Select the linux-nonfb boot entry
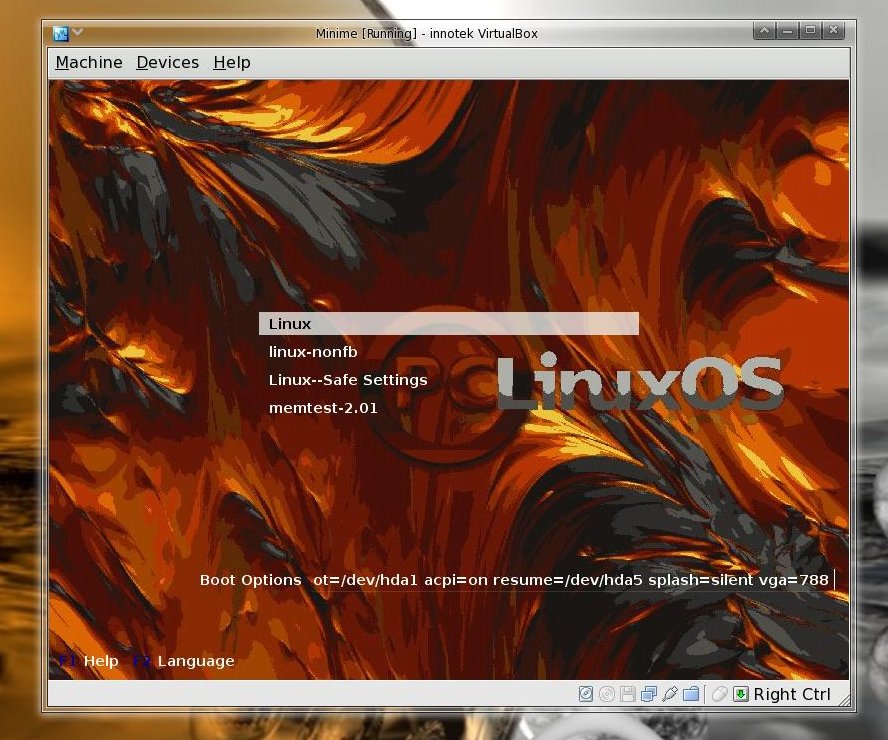The width and height of the screenshot is (888, 740). pos(313,352)
